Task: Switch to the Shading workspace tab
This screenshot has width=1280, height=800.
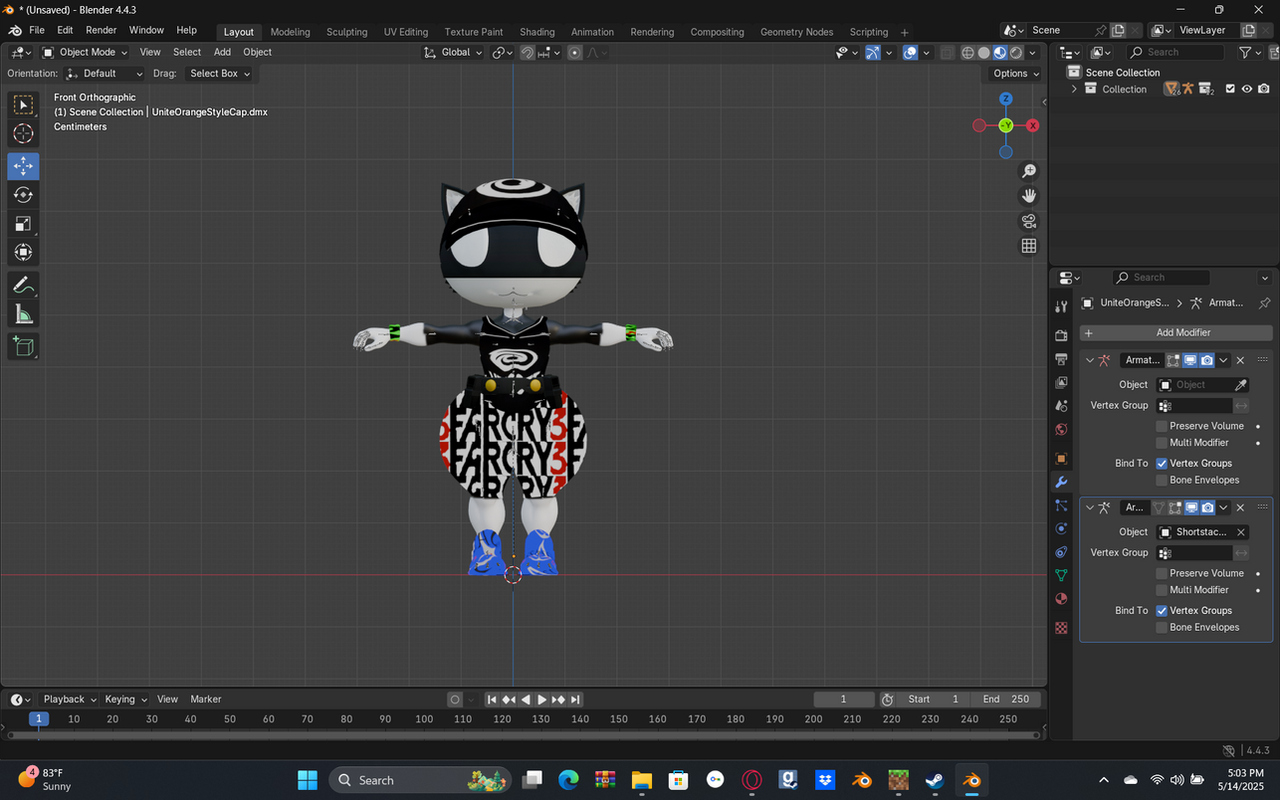Action: [537, 32]
